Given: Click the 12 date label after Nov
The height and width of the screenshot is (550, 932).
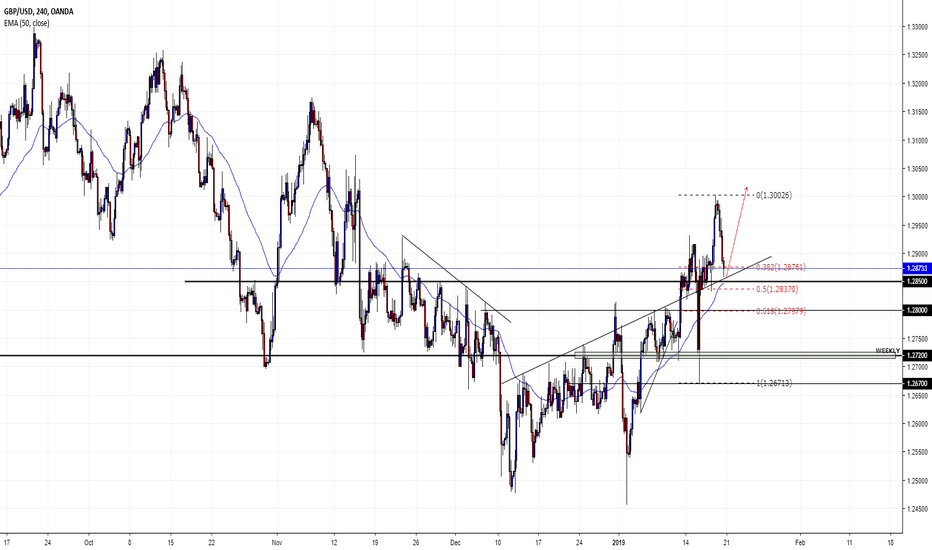Looking at the screenshot, I should pos(334,542).
